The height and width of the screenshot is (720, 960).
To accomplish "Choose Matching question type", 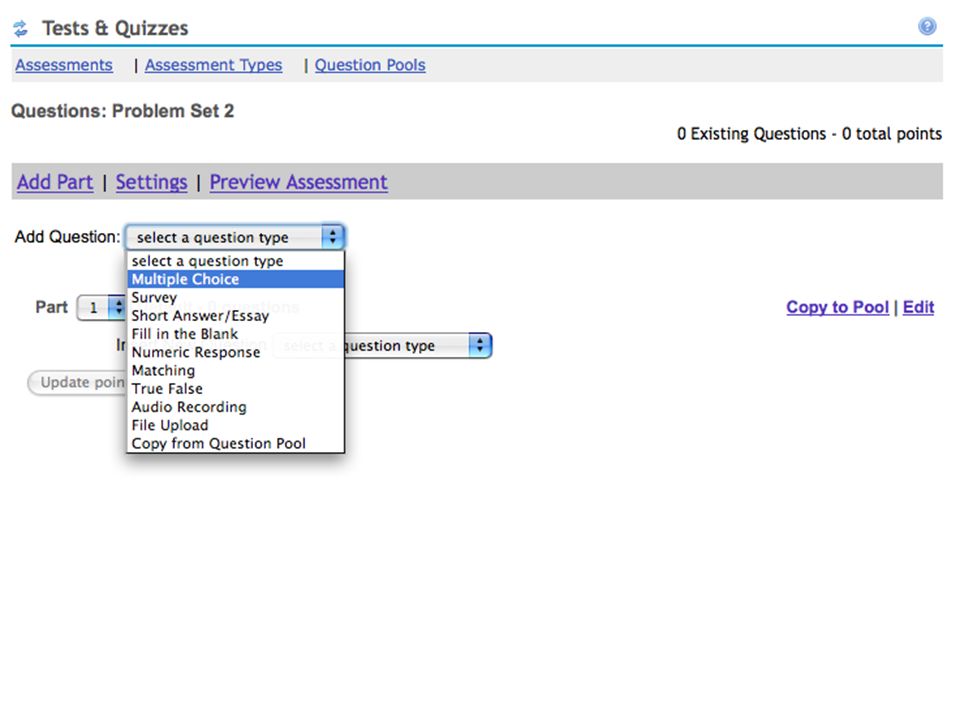I will 236,370.
